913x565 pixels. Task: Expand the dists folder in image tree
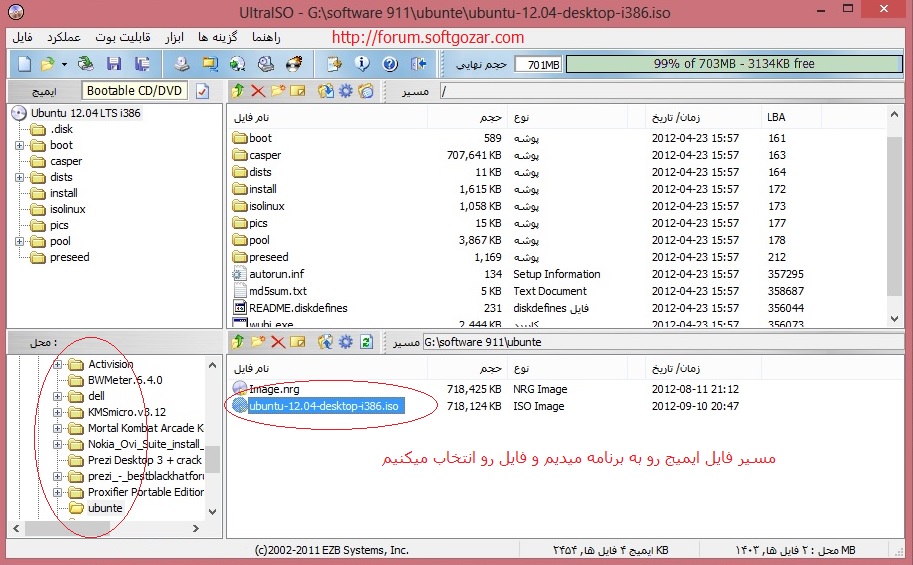point(19,177)
